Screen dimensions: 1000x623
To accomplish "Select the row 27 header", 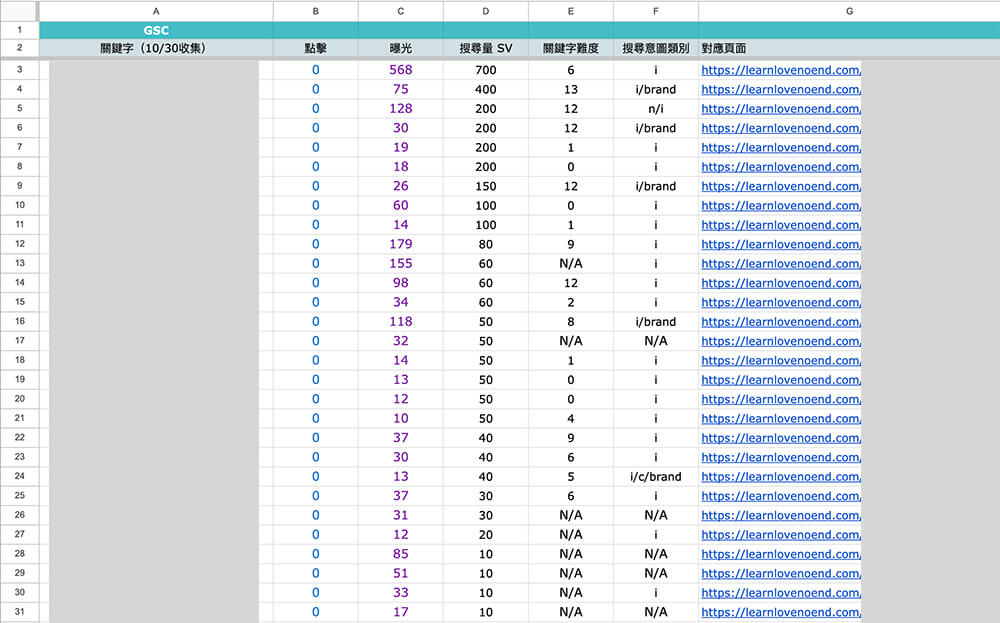I will [x=19, y=534].
